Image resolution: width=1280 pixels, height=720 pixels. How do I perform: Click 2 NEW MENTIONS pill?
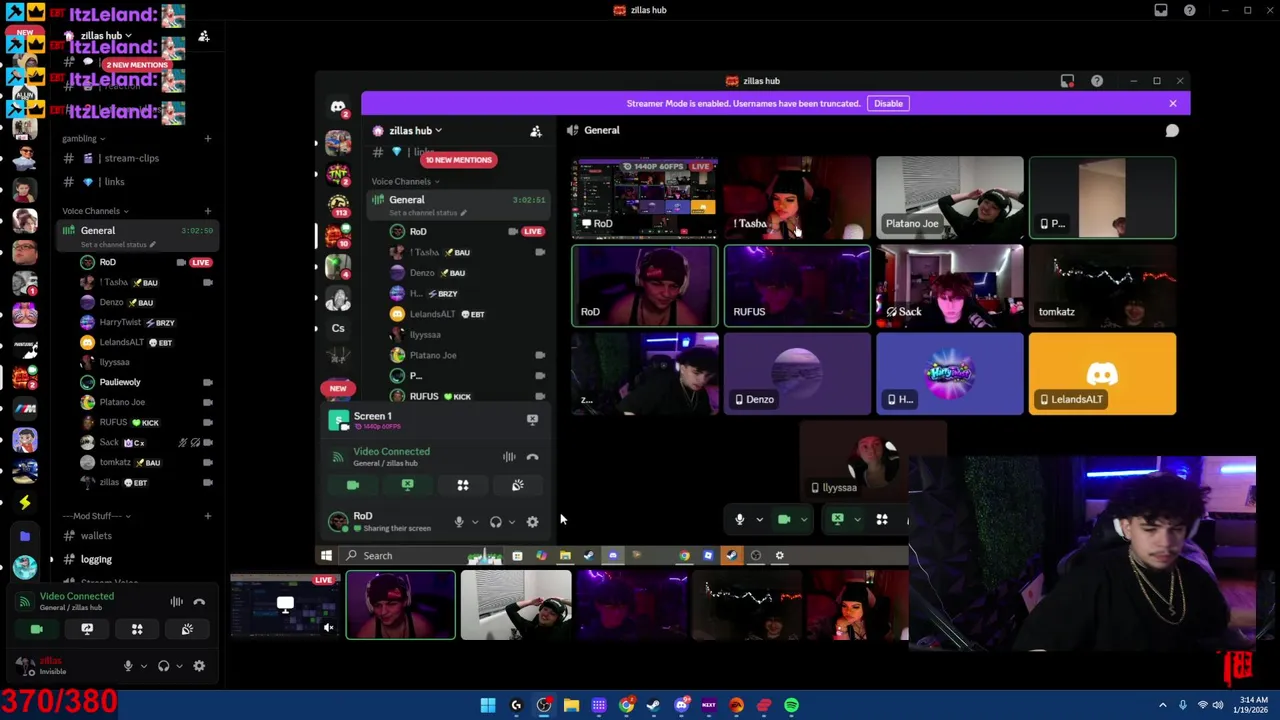point(136,65)
